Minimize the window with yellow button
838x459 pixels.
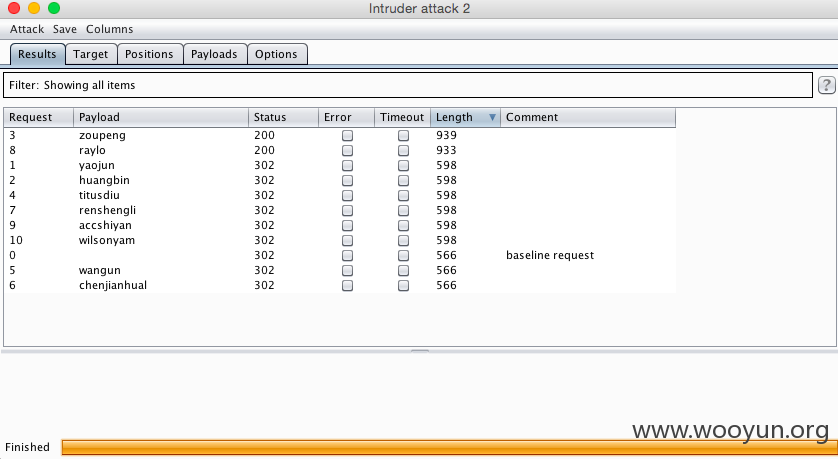click(34, 8)
